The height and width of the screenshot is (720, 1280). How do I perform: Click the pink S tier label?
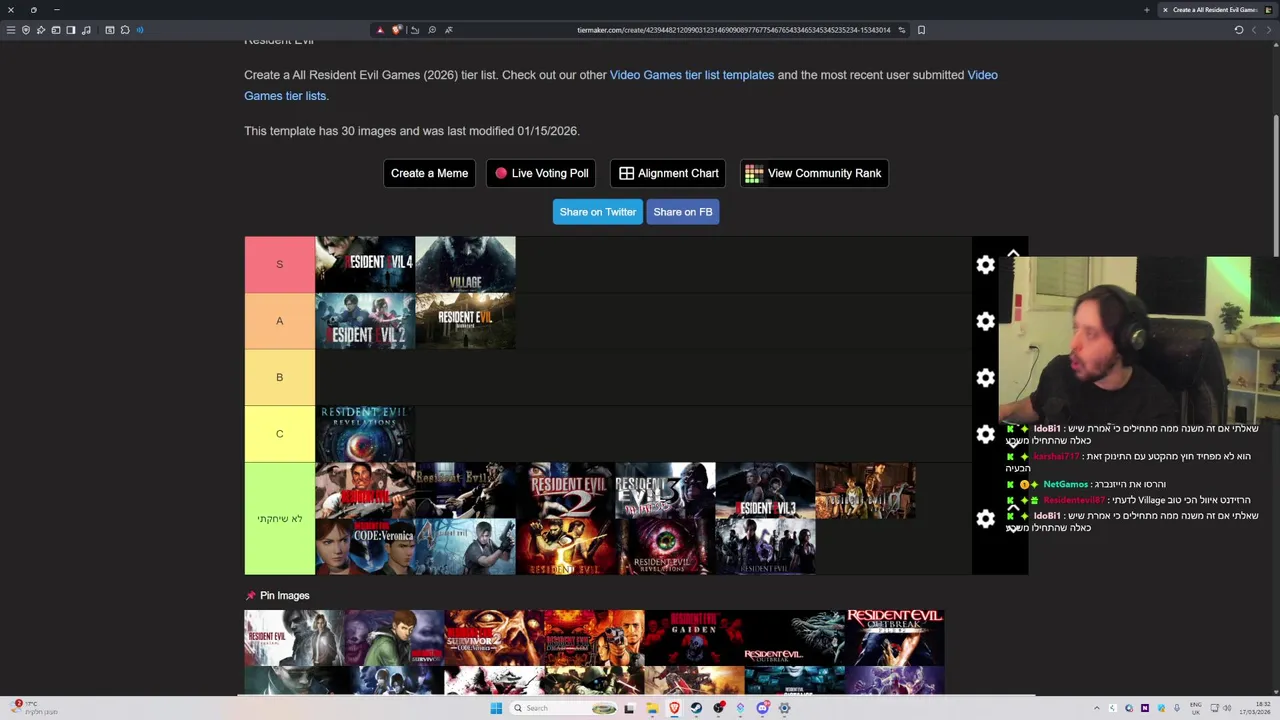[280, 264]
